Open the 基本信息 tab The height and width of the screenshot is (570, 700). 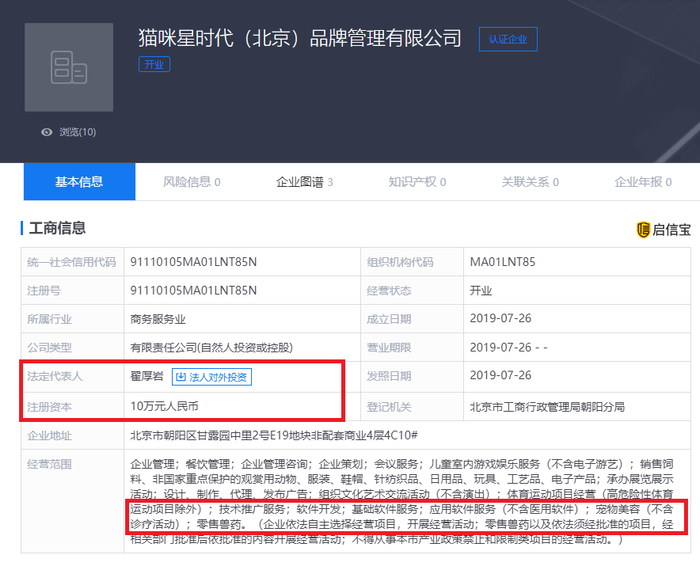(x=79, y=182)
